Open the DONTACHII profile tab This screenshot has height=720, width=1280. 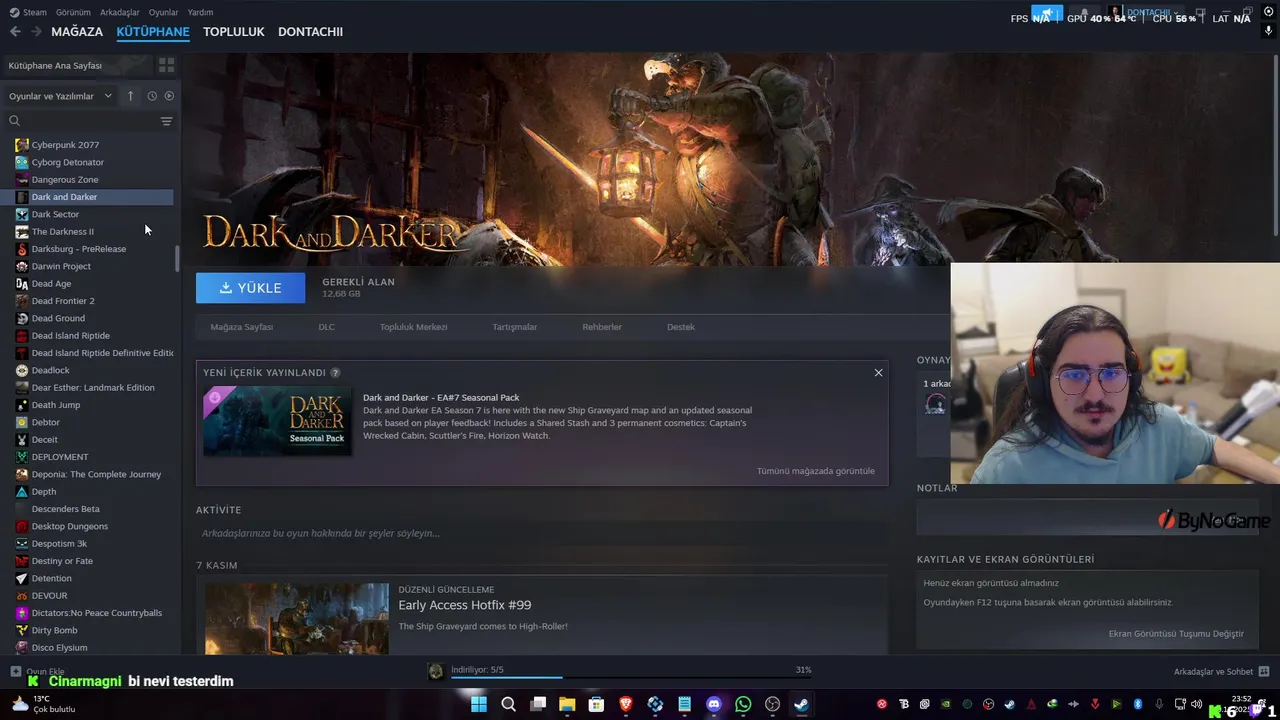(x=310, y=32)
